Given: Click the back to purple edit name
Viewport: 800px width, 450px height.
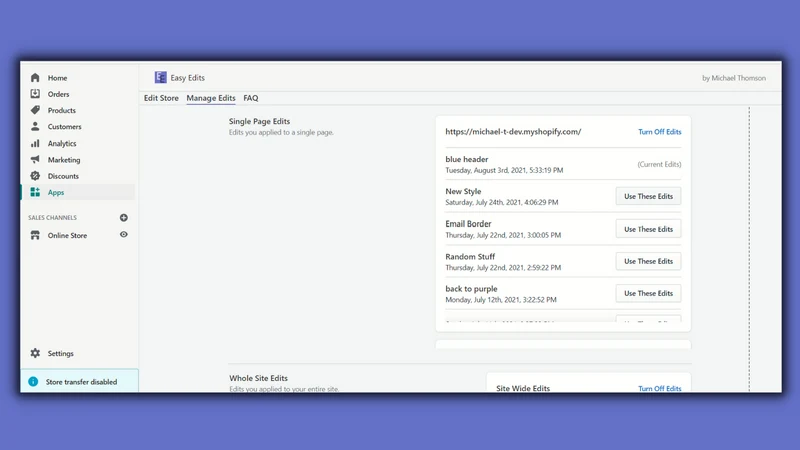Looking at the screenshot, I should coord(471,289).
